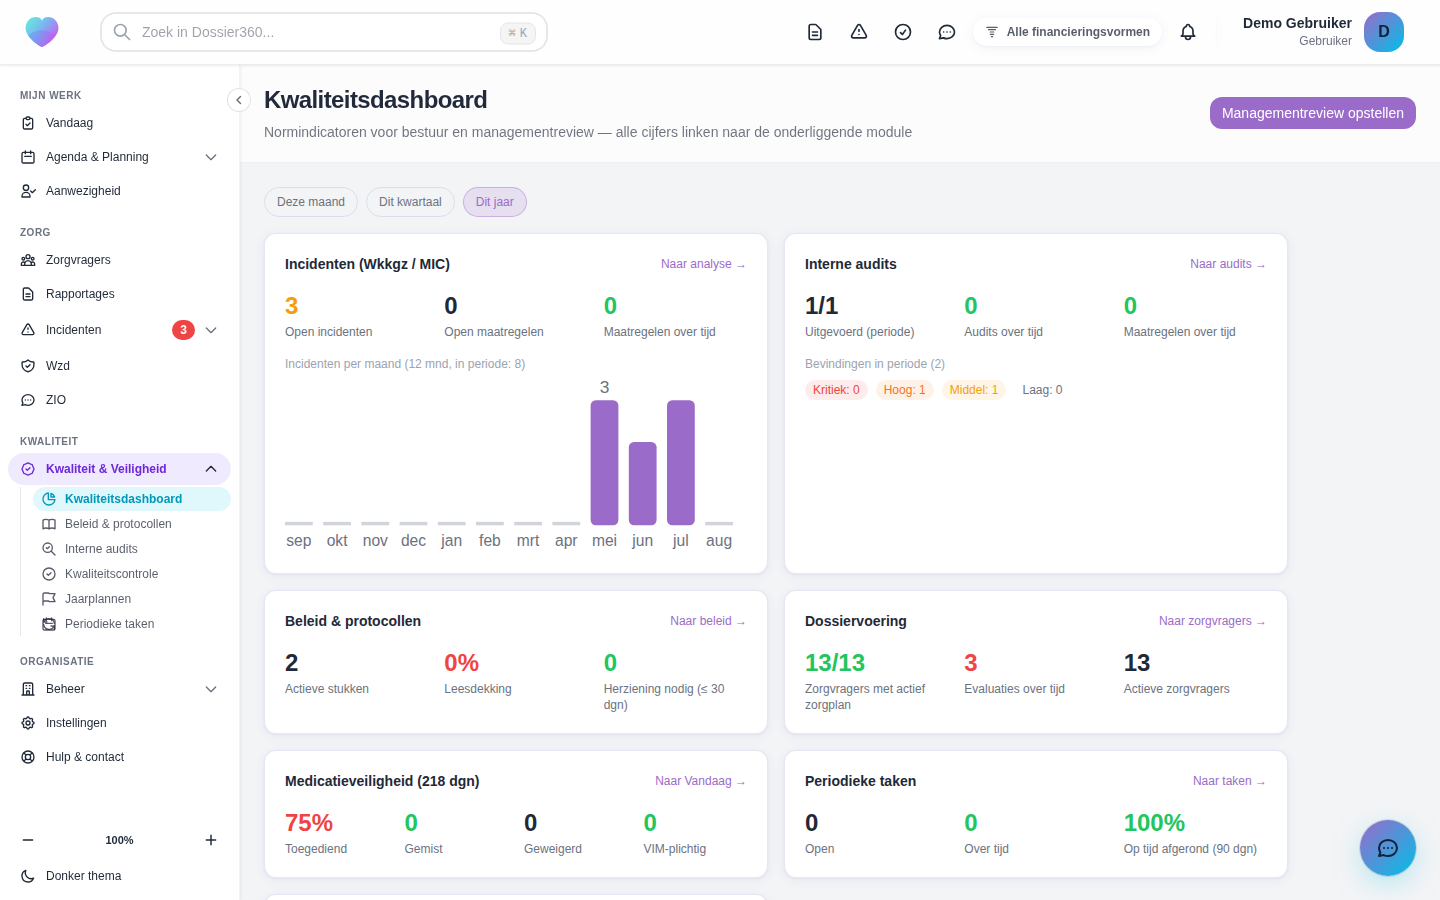The image size is (1440, 900).
Task: Expand Beheer menu chevron
Action: (x=211, y=689)
